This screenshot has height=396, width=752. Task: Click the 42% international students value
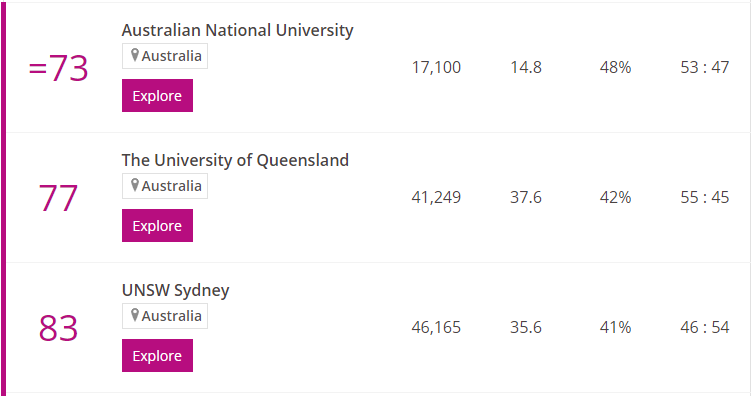point(615,197)
